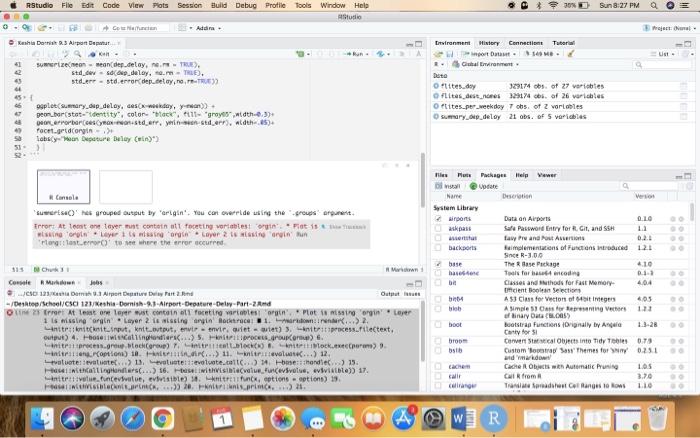
Task: Open the Run options dropdown arrow
Action: [367, 54]
